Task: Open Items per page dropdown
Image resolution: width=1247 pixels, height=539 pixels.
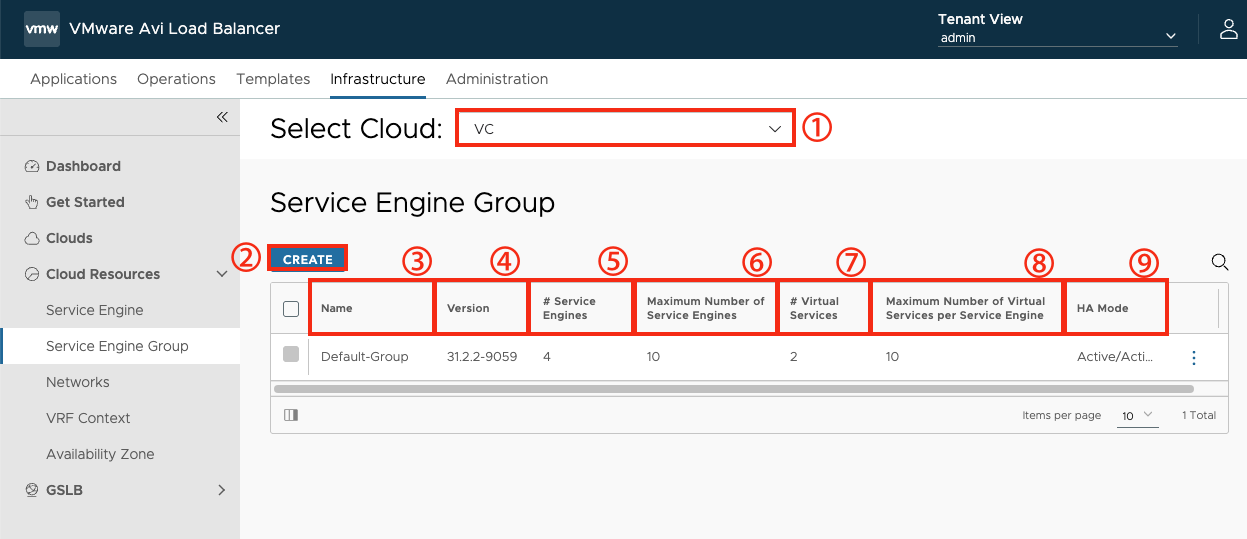Action: (1137, 415)
